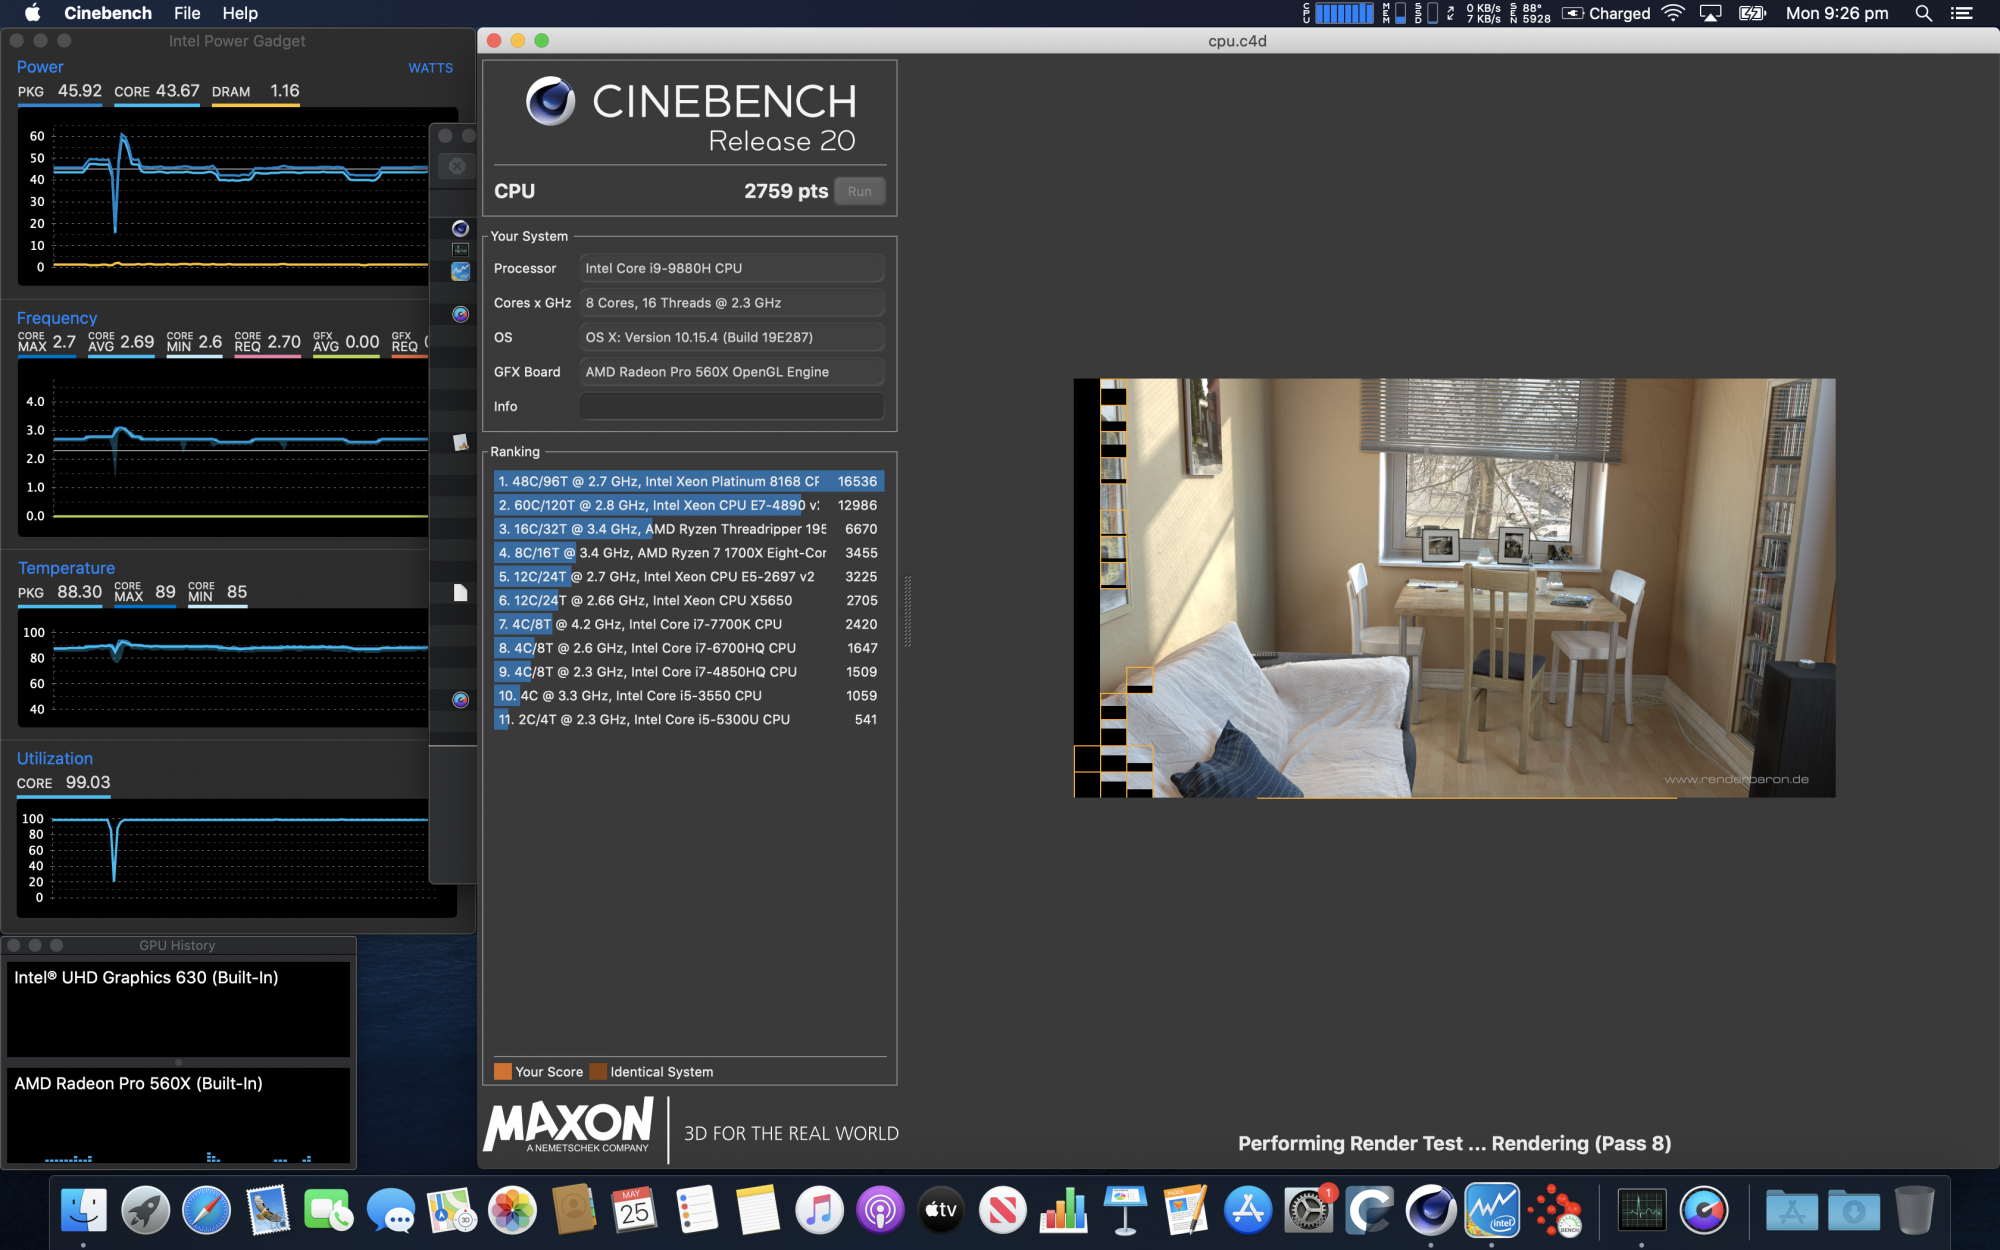This screenshot has height=1250, width=2000.
Task: Open Podcasts from the Dock
Action: pos(880,1210)
